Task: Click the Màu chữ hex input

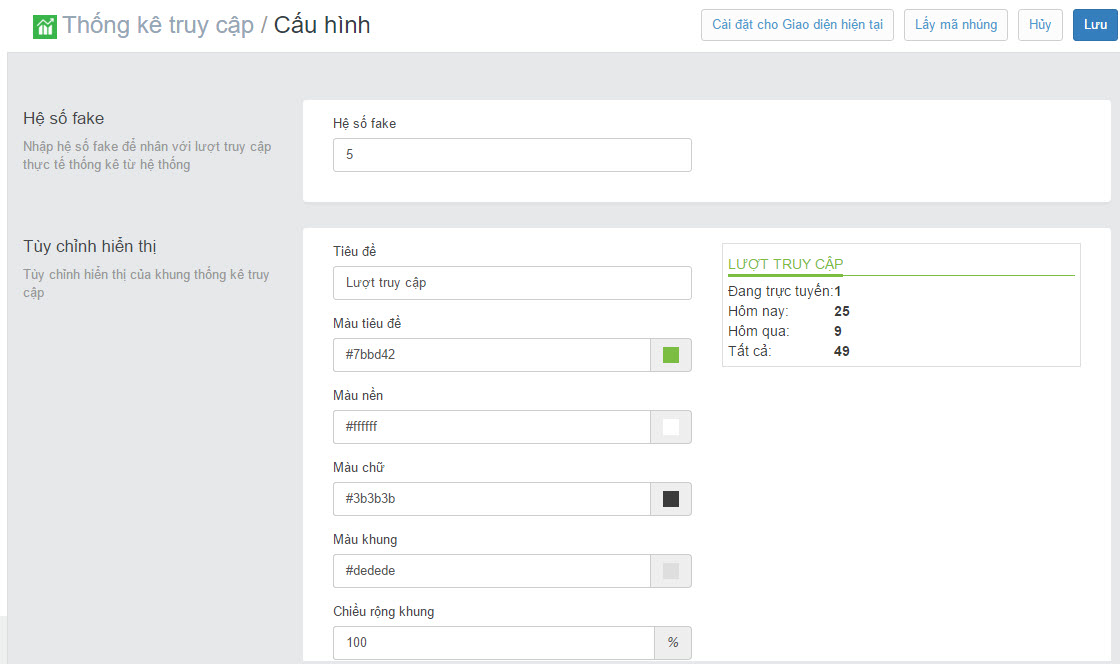Action: point(491,499)
